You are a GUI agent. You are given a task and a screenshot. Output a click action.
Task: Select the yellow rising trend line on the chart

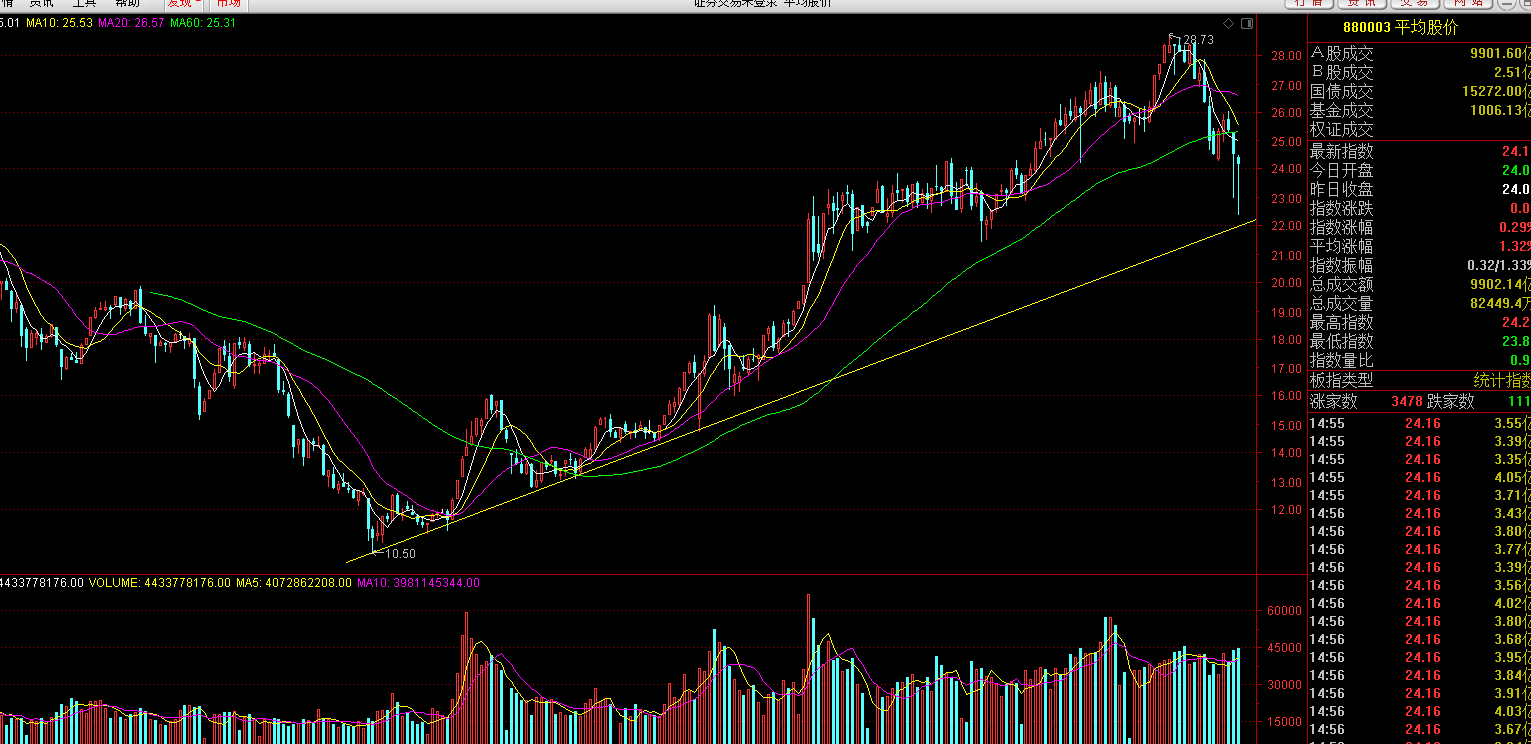point(800,391)
